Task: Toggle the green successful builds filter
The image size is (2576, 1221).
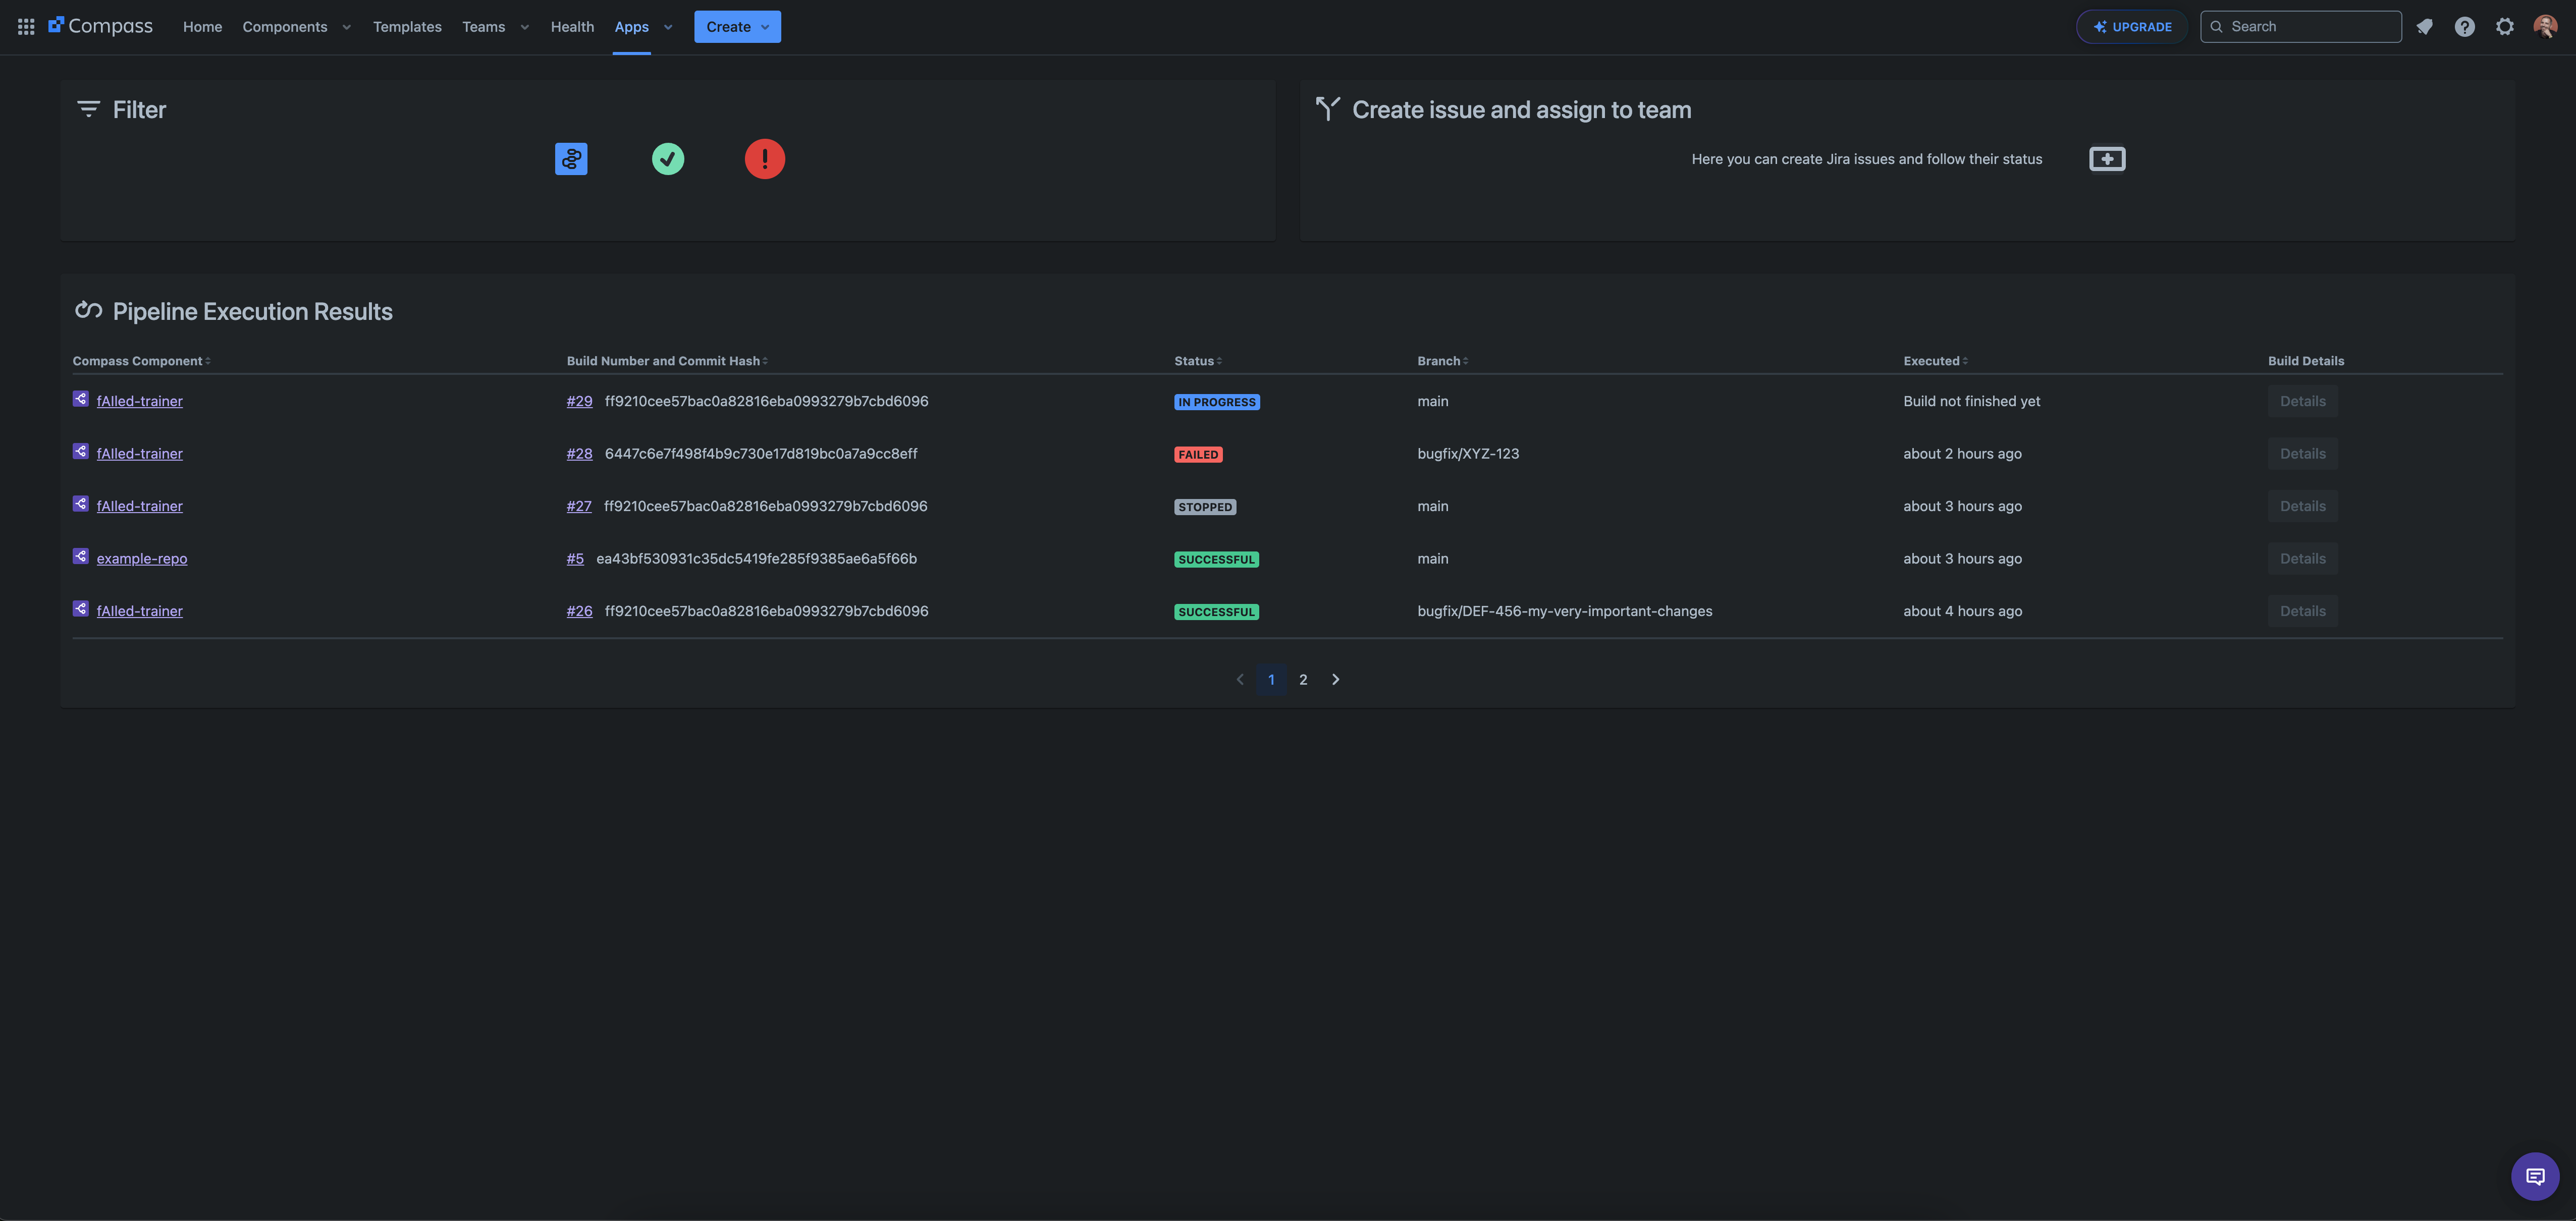Action: (x=668, y=159)
